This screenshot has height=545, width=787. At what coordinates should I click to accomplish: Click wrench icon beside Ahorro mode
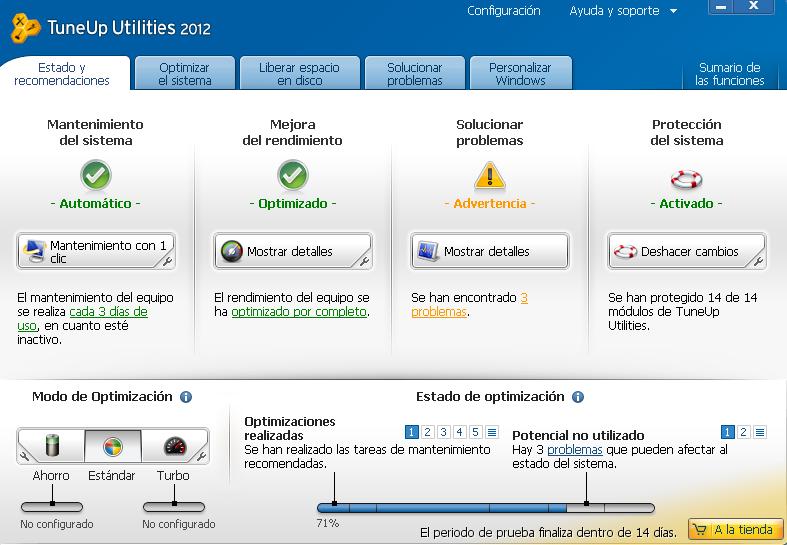(24, 456)
